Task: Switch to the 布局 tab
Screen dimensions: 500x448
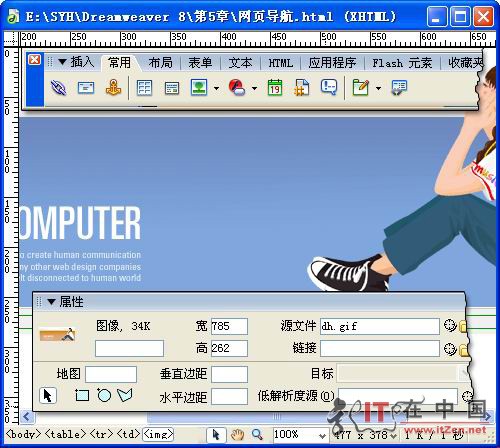Action: [160, 63]
